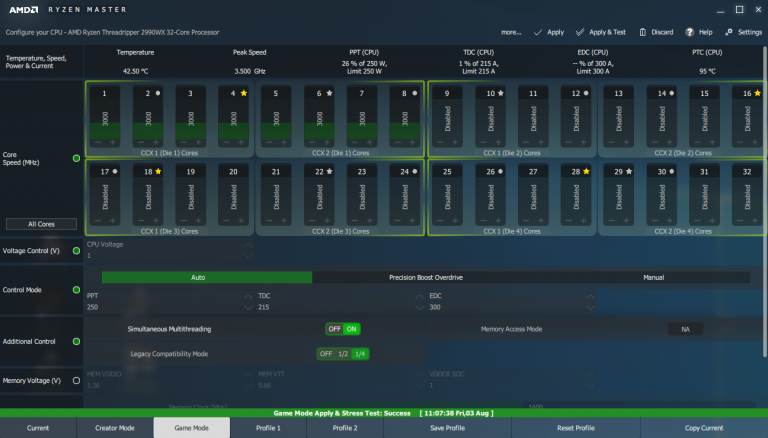This screenshot has height=438, width=768.
Task: Click the All Cores button
Action: pos(41,224)
